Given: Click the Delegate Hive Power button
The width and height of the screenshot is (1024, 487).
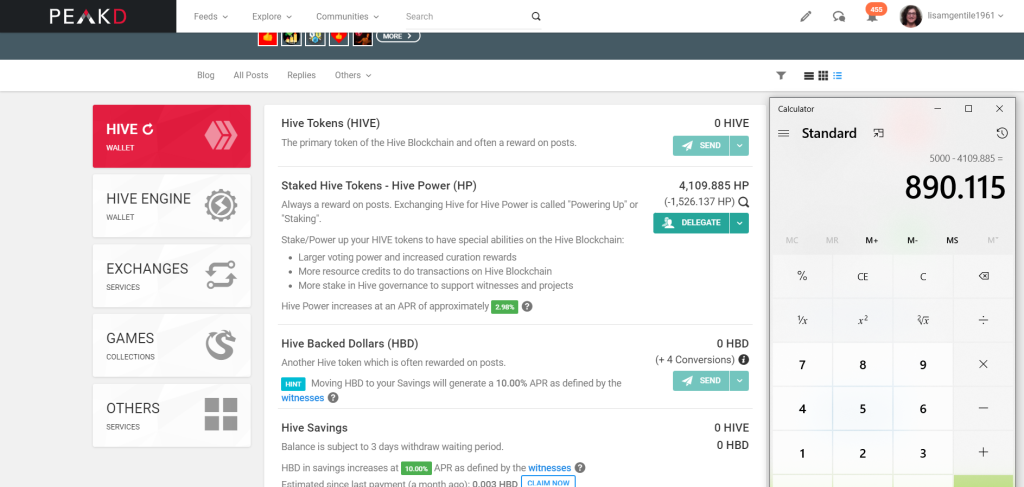Looking at the screenshot, I should 691,223.
